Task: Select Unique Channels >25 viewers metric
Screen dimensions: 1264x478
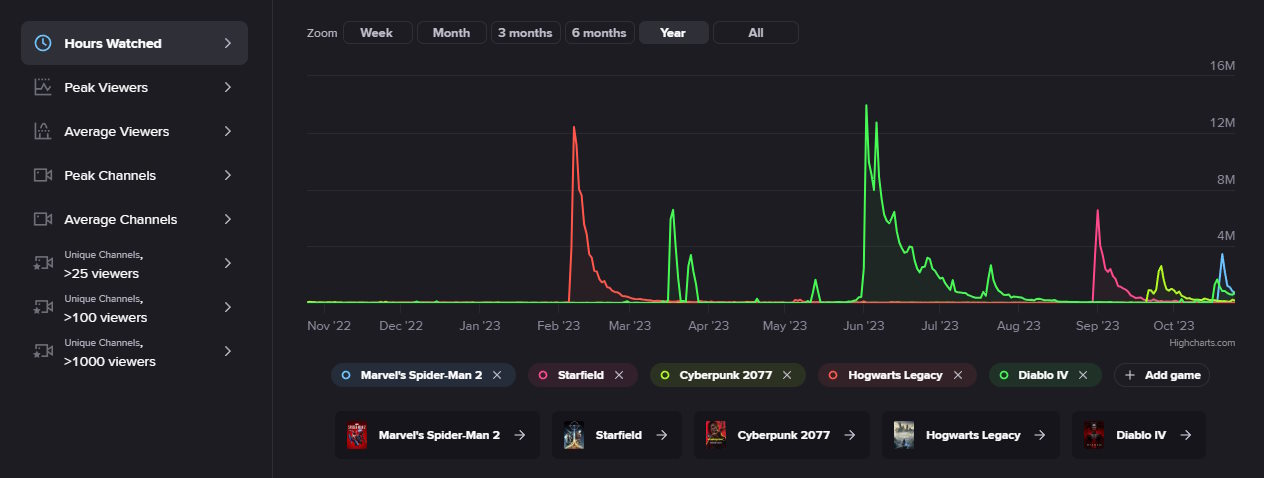Action: click(x=134, y=263)
